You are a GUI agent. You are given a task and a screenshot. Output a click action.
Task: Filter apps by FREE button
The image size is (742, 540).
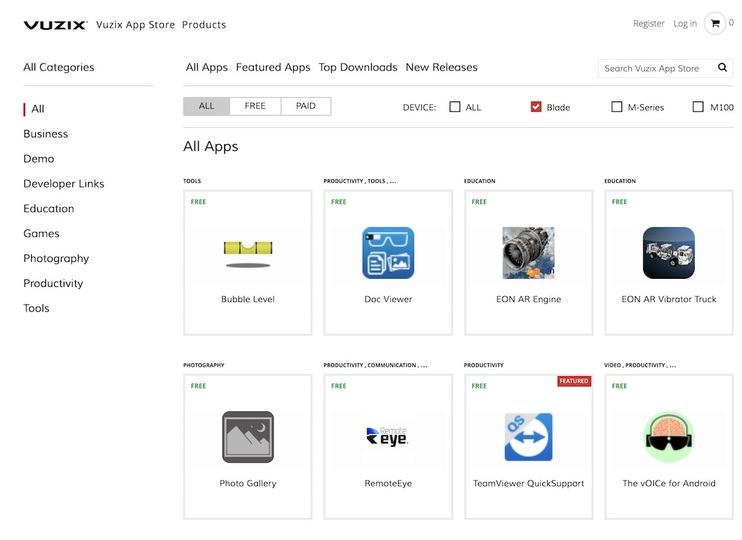point(255,106)
